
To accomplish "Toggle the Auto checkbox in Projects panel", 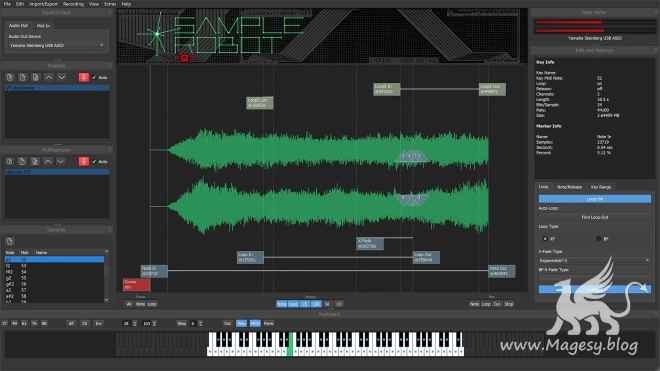I will click(x=100, y=77).
